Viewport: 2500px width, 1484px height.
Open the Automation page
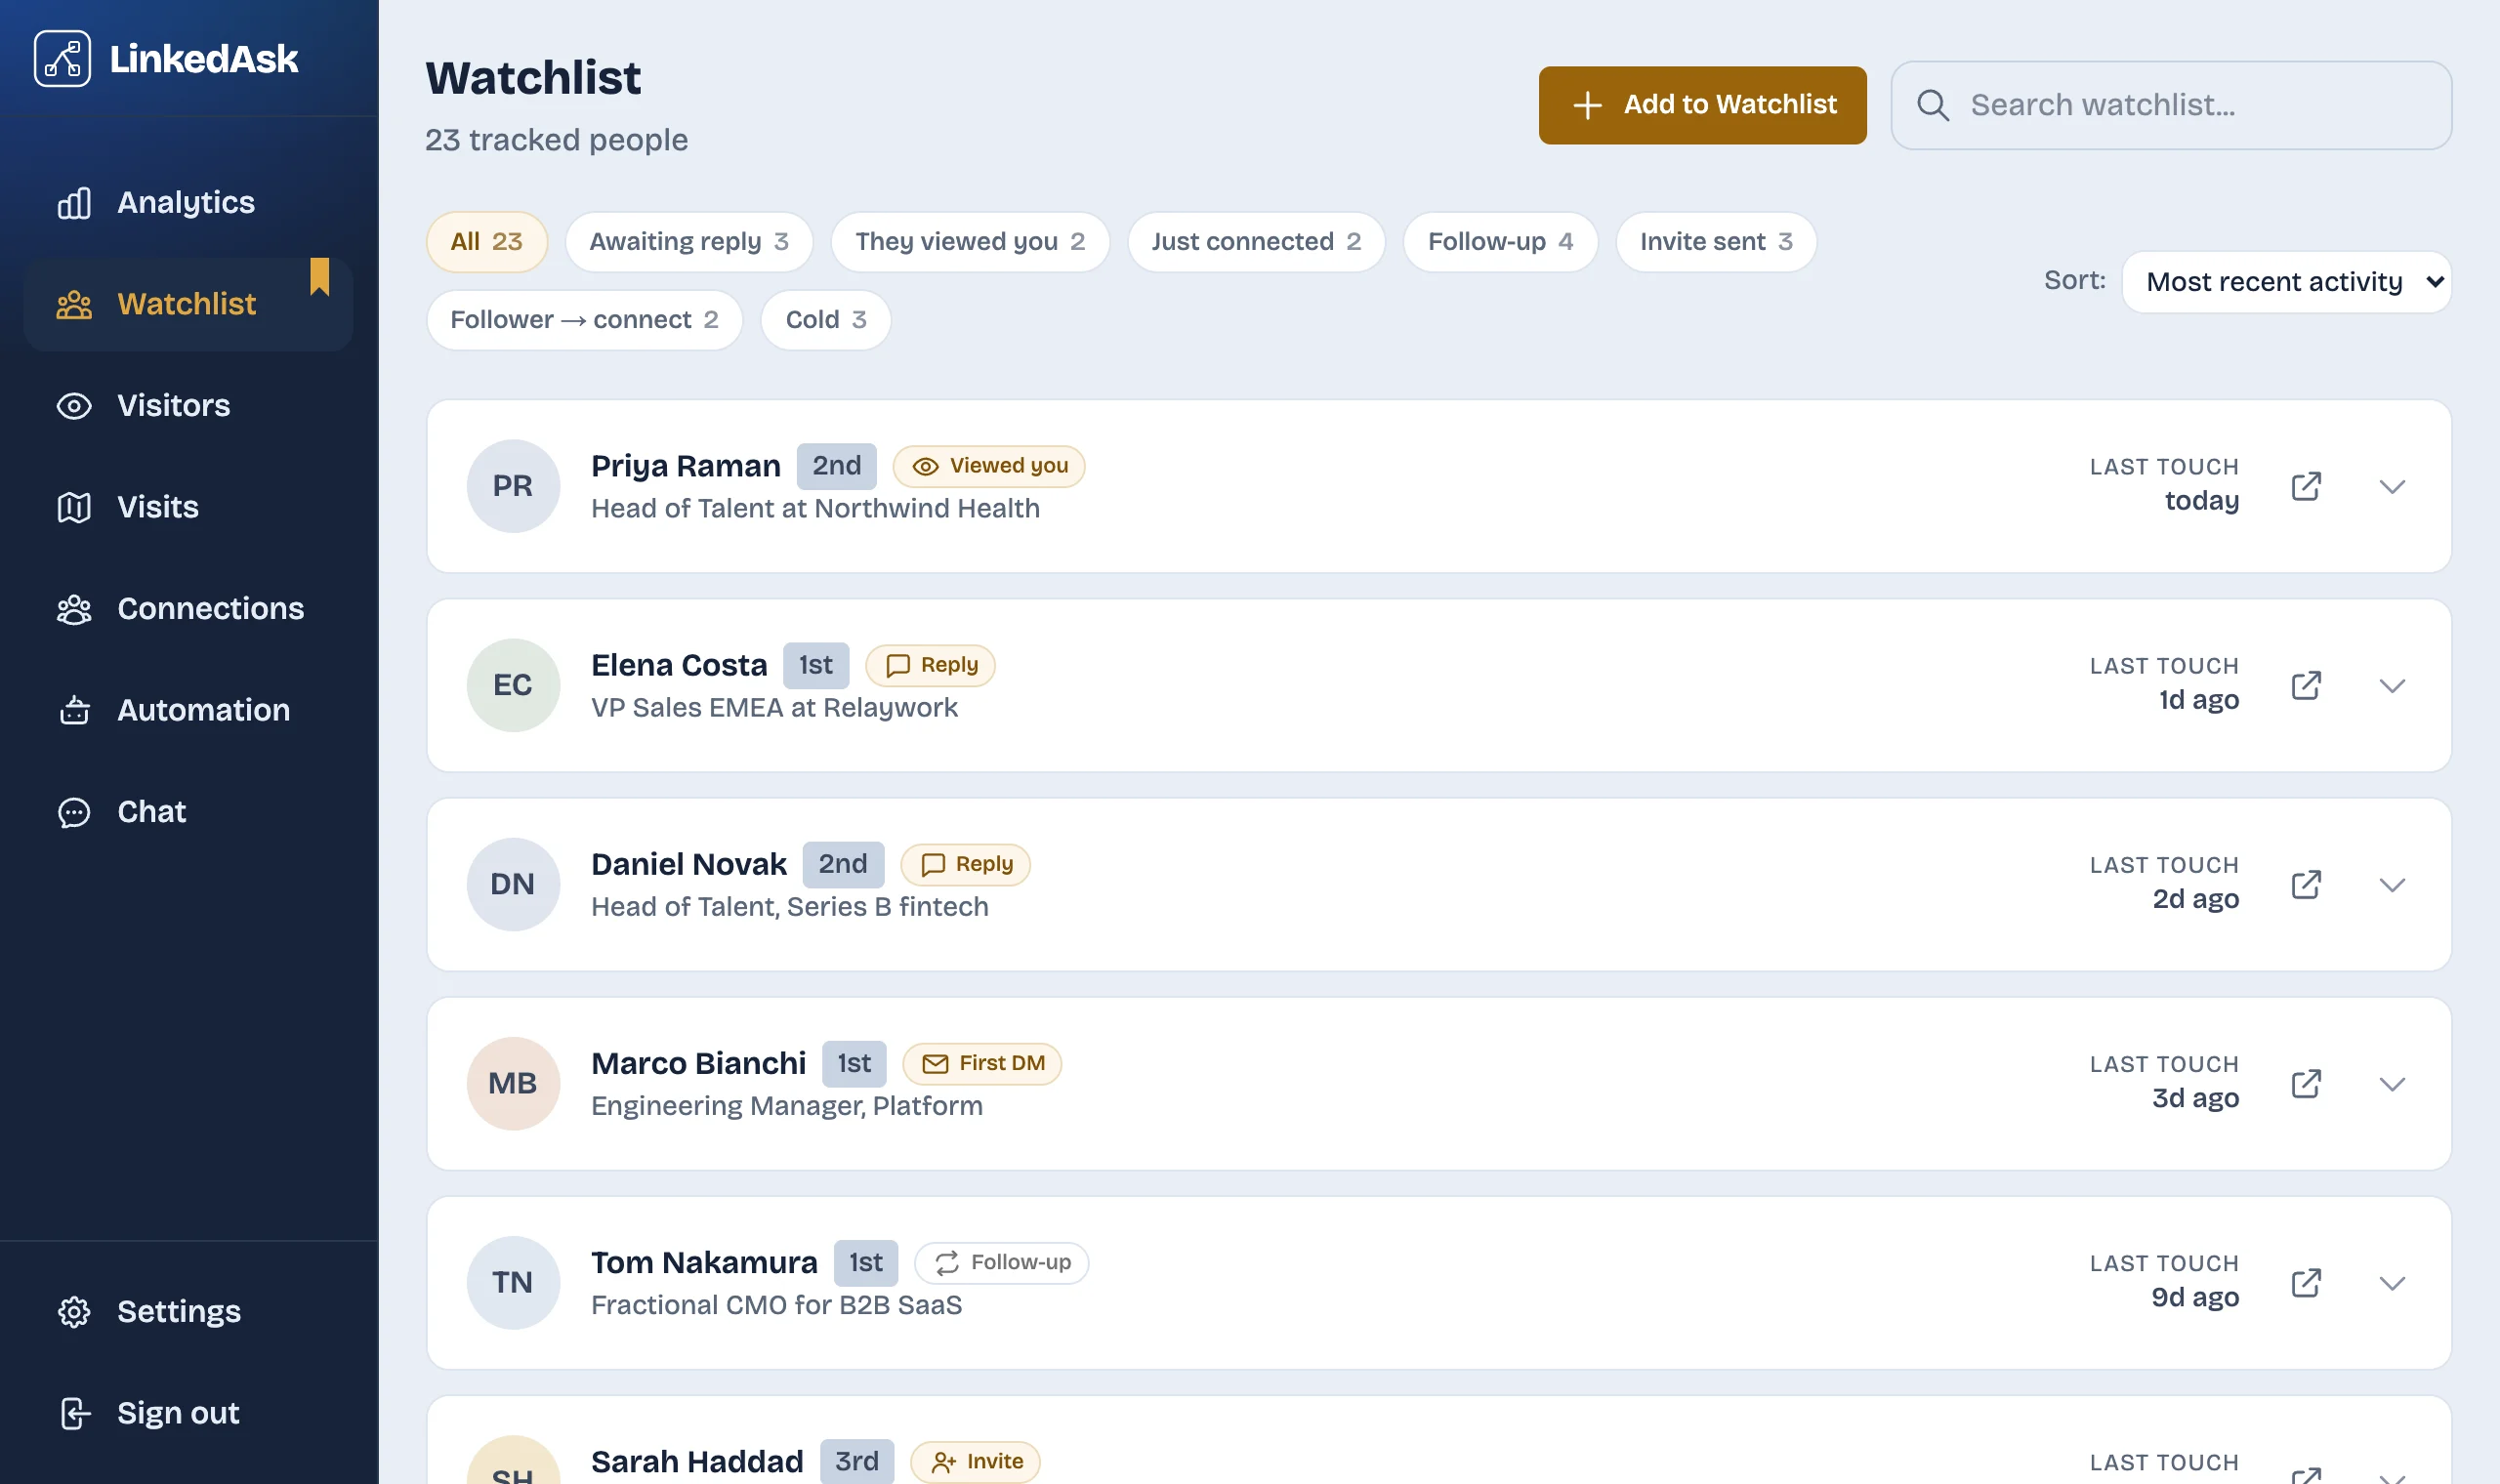pos(188,710)
